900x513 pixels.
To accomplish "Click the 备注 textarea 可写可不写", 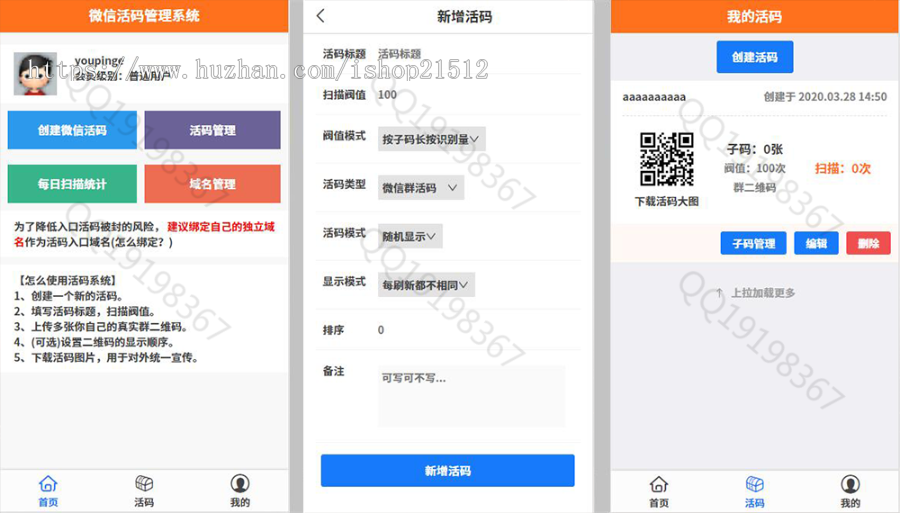I will point(471,397).
